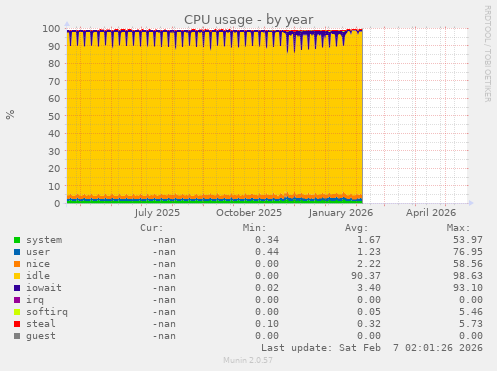This screenshot has height=371, width=497.
Task: Click the '100' y-axis label
Action: [51, 29]
